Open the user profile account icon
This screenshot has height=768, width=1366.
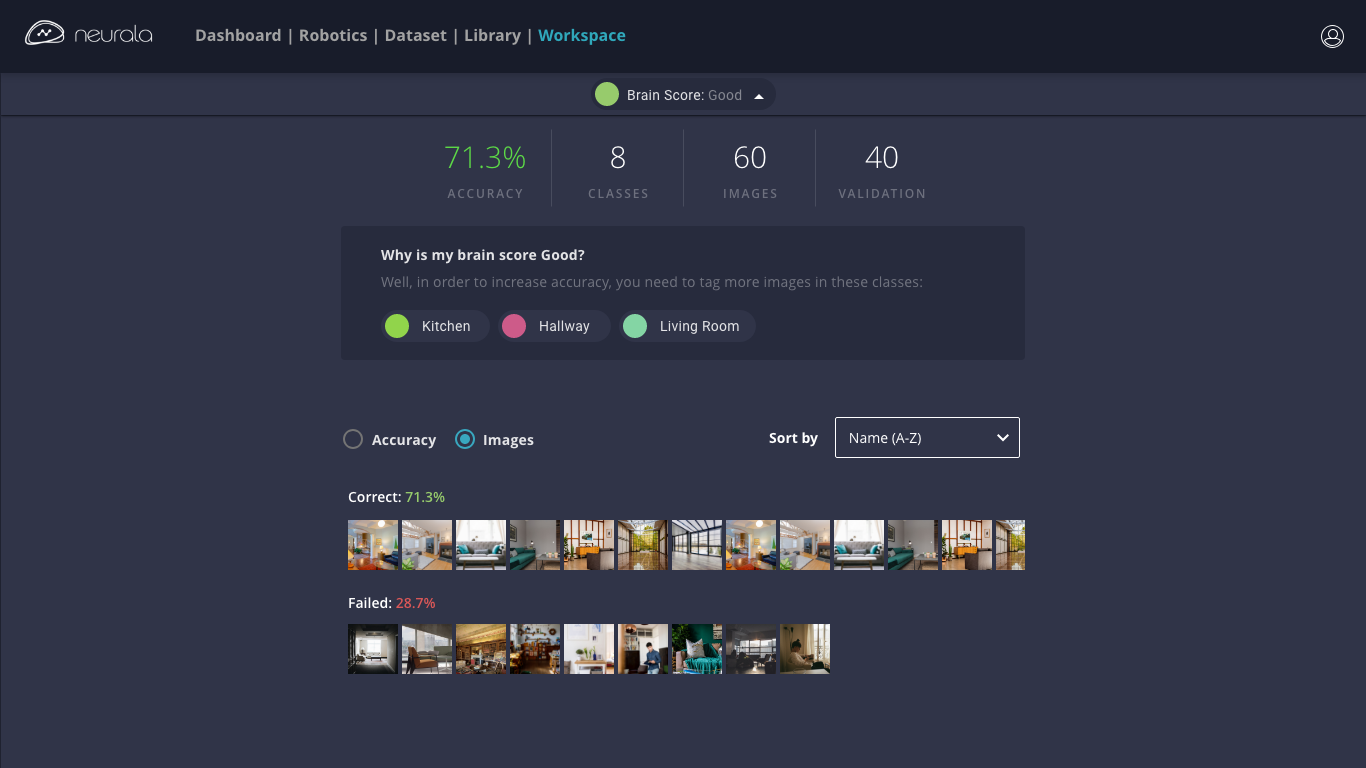tap(1332, 36)
